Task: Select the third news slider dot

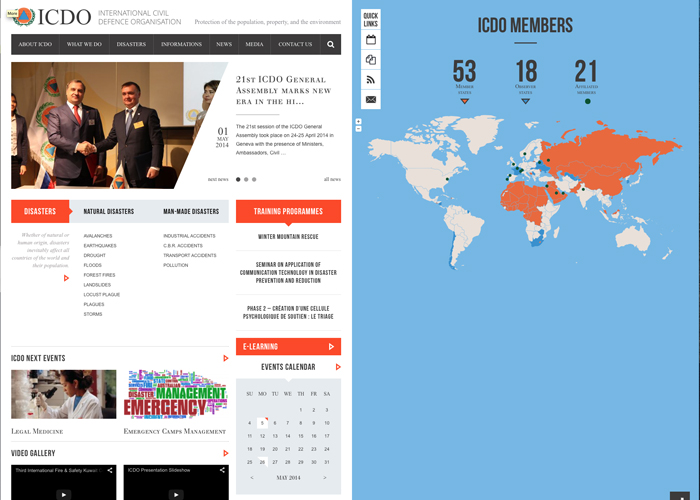Action: click(x=254, y=179)
